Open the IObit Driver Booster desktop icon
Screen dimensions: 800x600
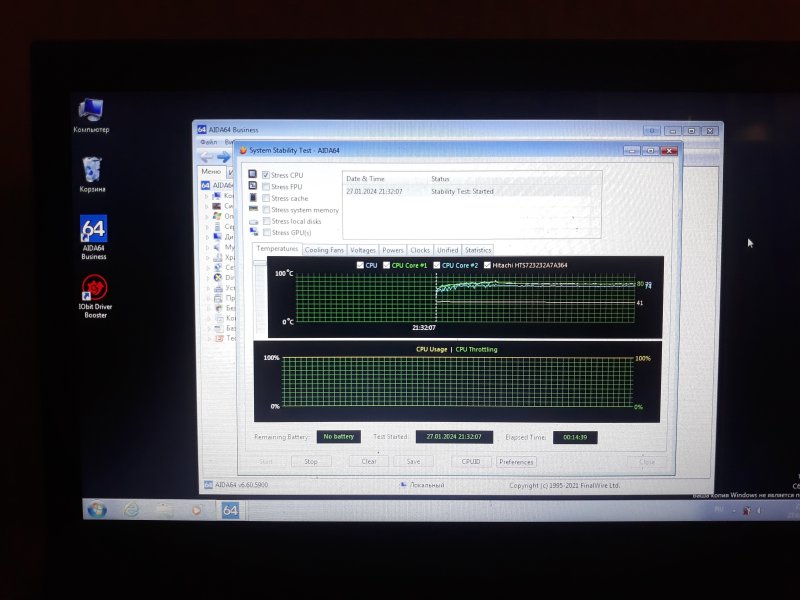pos(94,291)
